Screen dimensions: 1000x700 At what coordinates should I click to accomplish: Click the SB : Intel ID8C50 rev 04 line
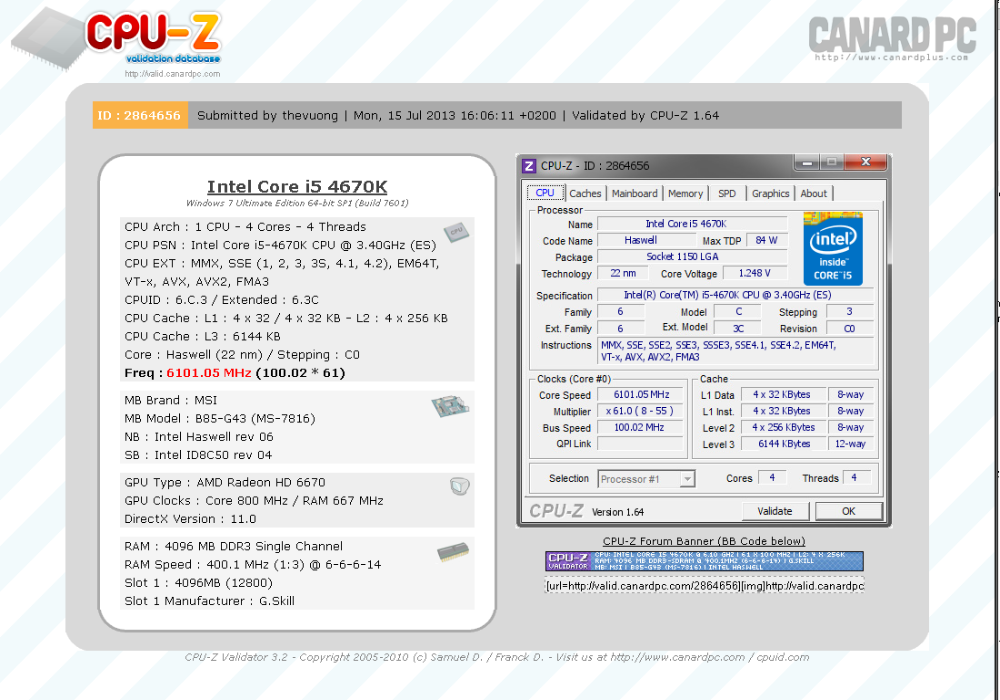[198, 455]
